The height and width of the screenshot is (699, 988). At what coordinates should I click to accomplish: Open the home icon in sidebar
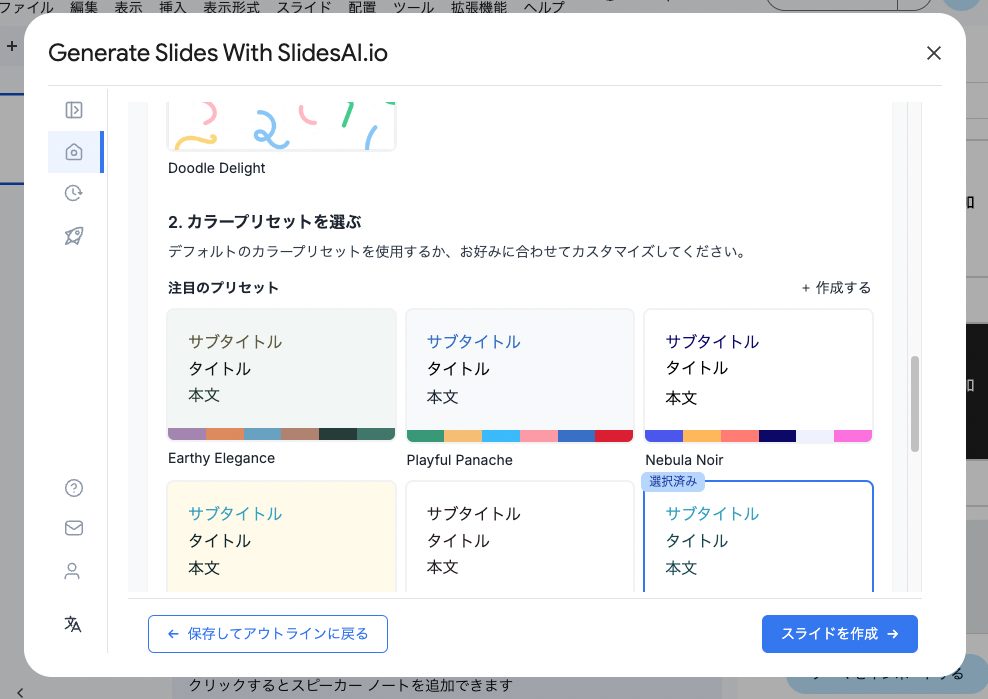click(73, 152)
